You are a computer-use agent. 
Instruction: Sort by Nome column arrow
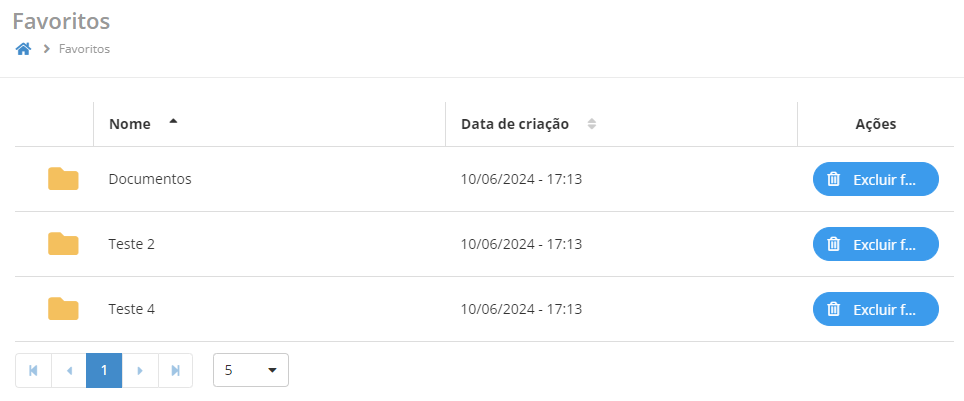click(x=173, y=122)
